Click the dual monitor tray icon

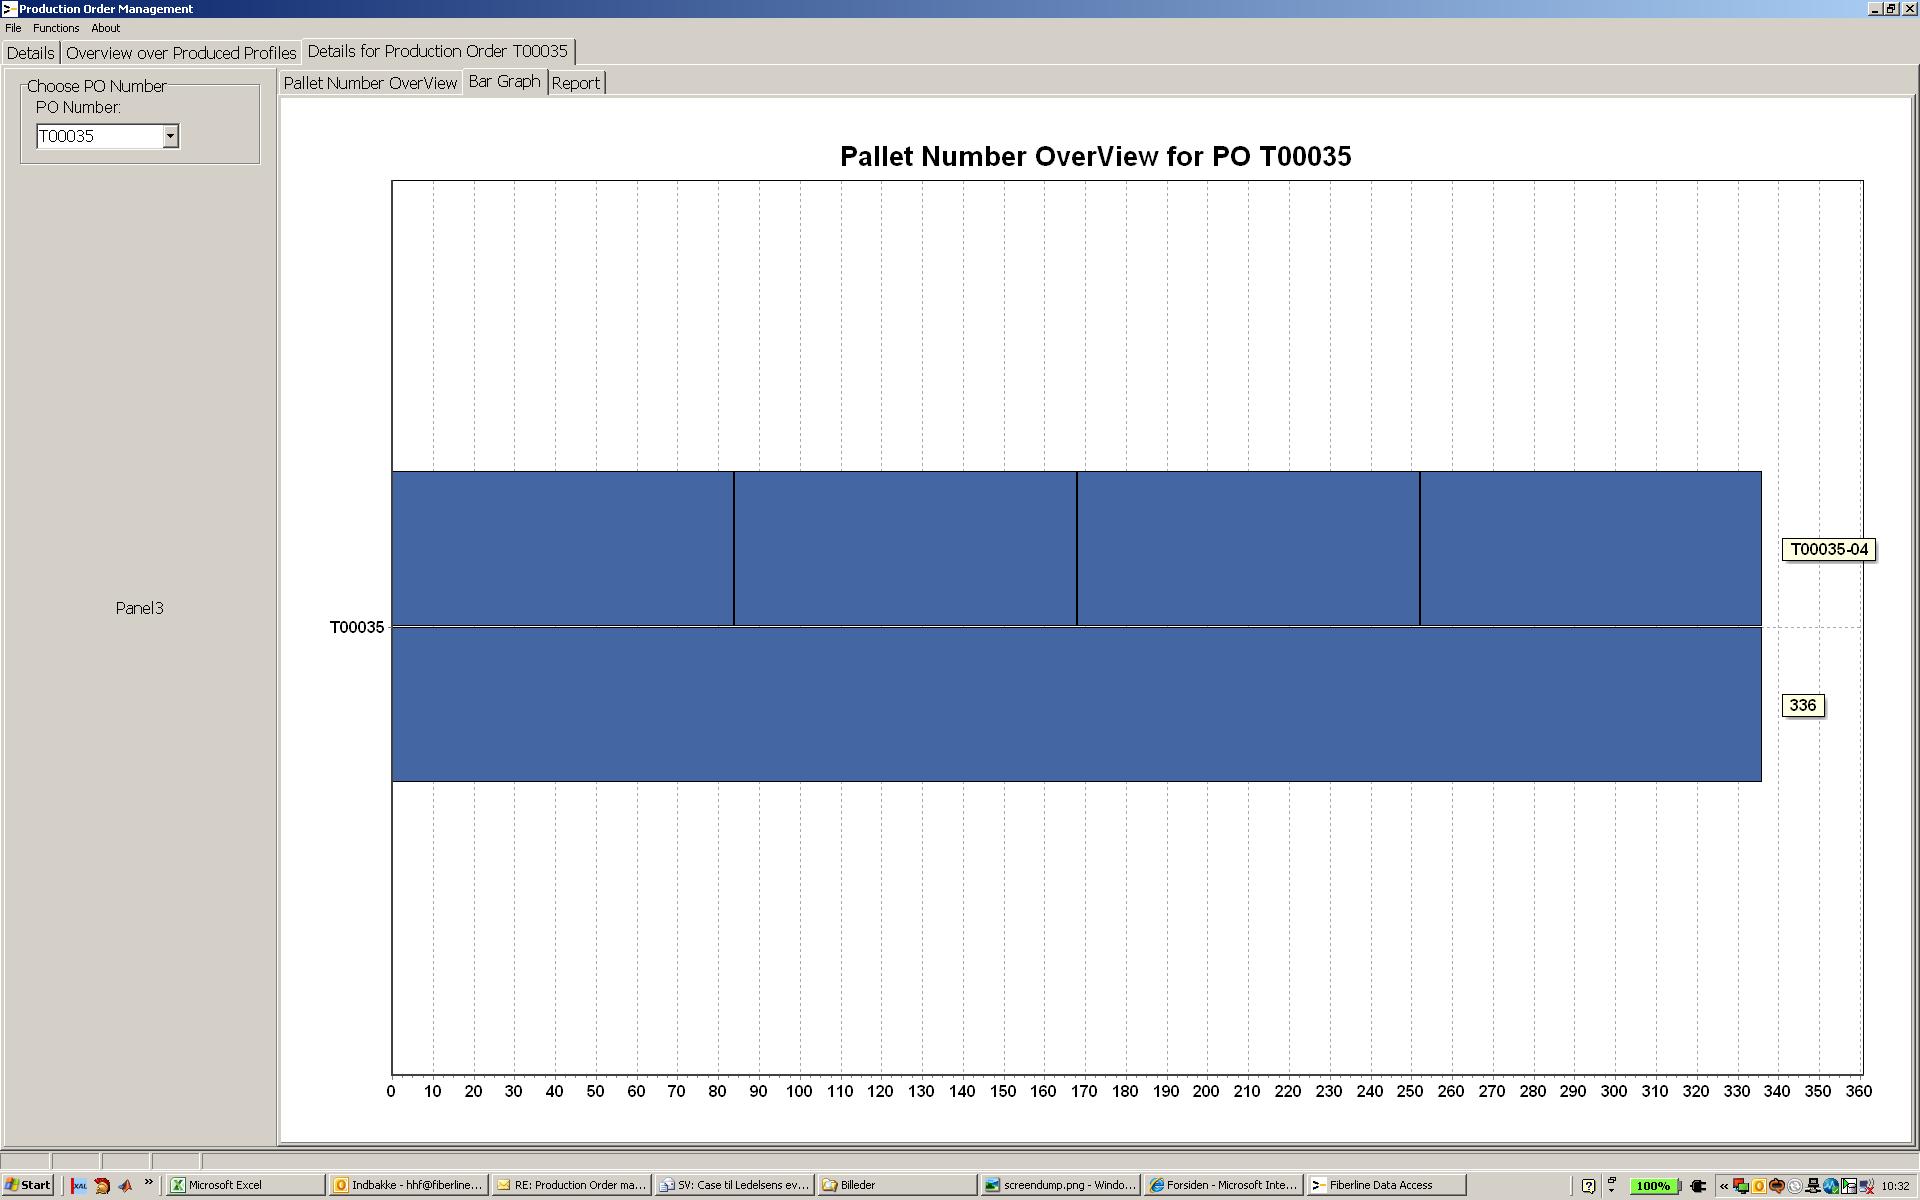click(1741, 1186)
